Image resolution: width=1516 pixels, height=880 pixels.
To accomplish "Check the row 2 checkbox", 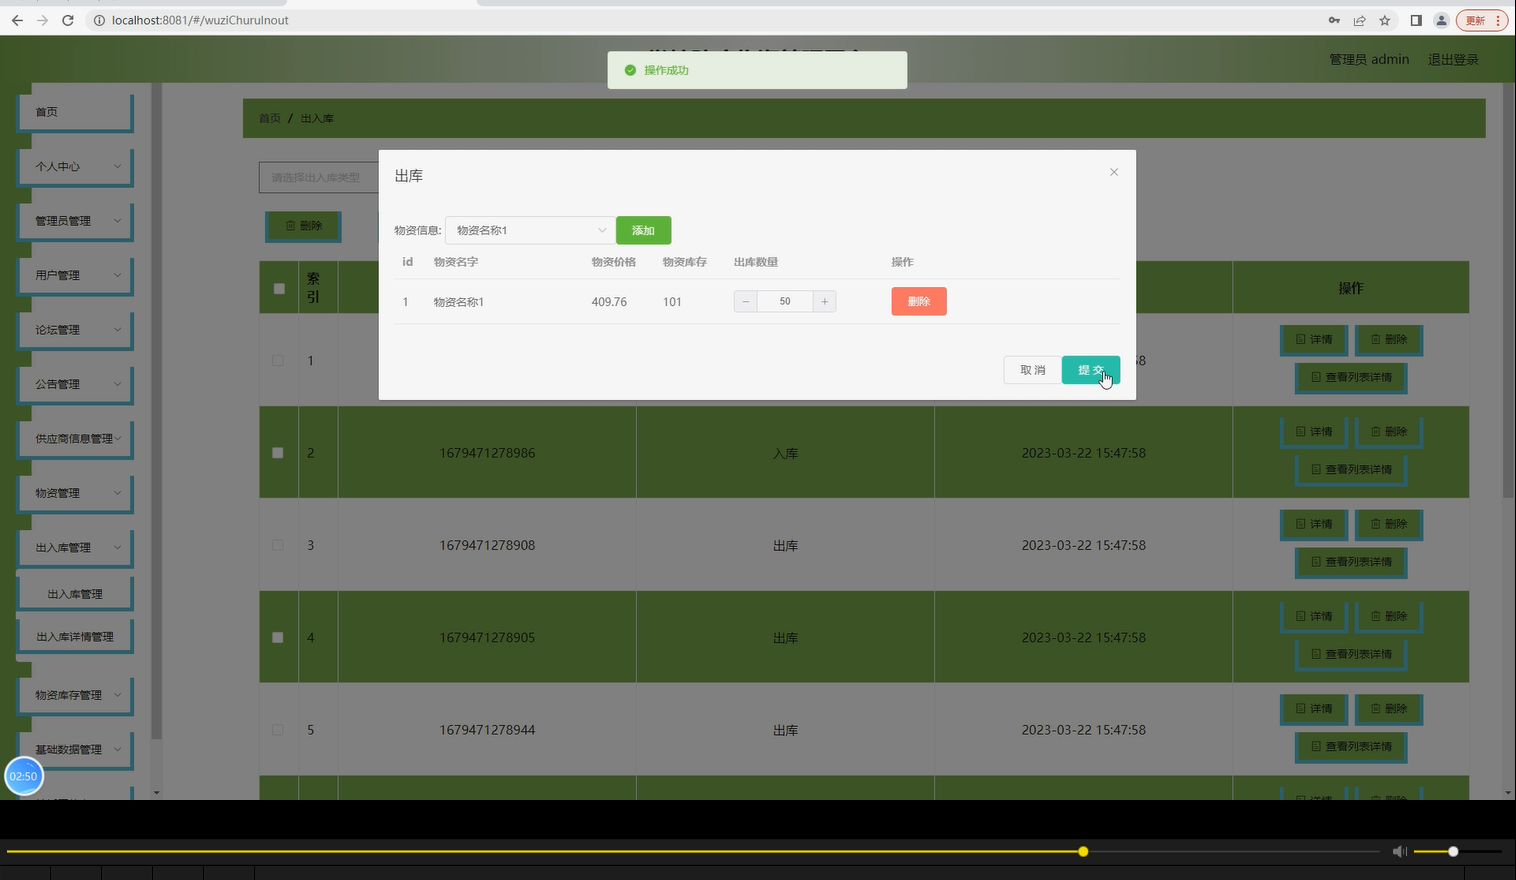I will tap(278, 453).
